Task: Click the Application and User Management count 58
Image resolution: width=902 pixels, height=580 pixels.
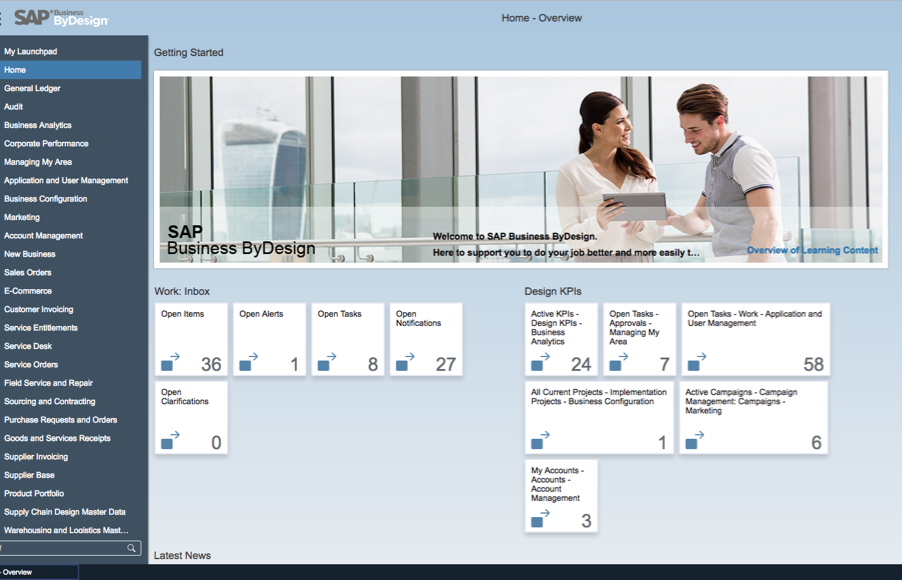Action: 813,364
